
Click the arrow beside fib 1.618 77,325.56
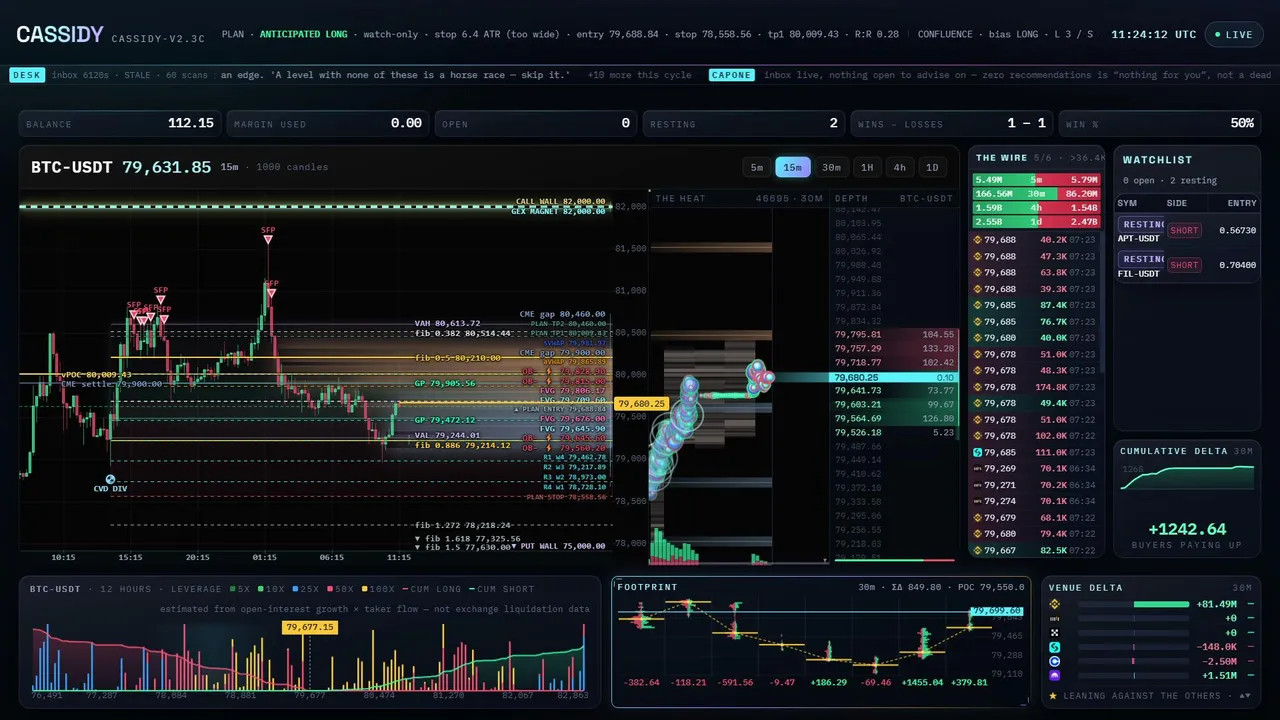click(418, 538)
